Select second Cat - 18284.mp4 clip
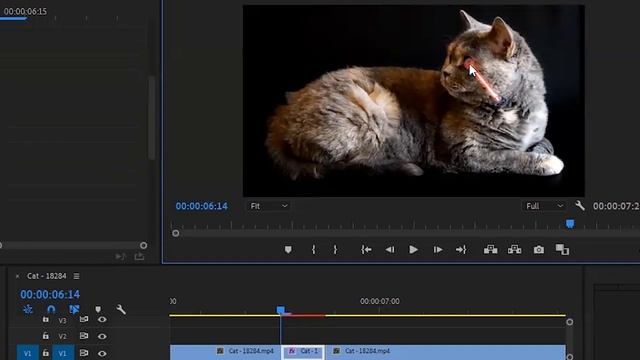Viewport: 640px width, 360px height. 445,352
